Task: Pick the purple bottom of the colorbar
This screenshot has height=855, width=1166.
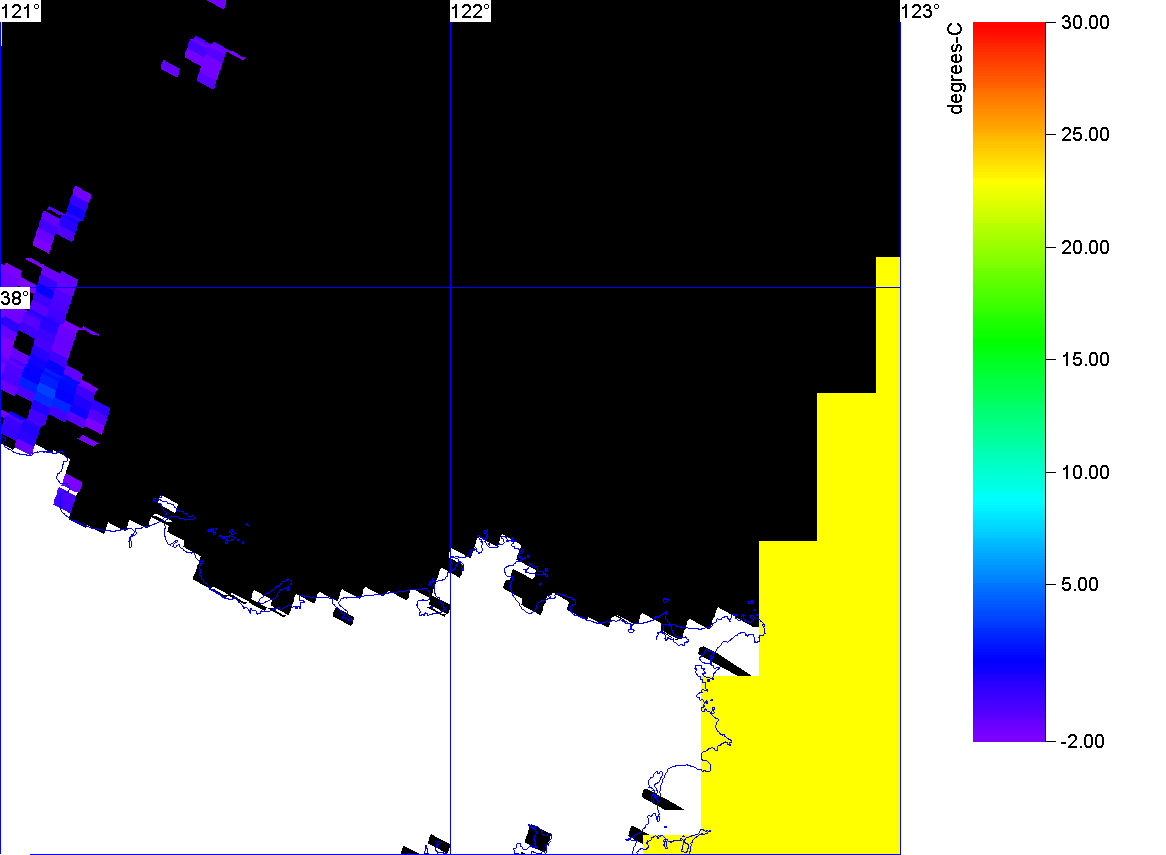Action: coord(1008,730)
